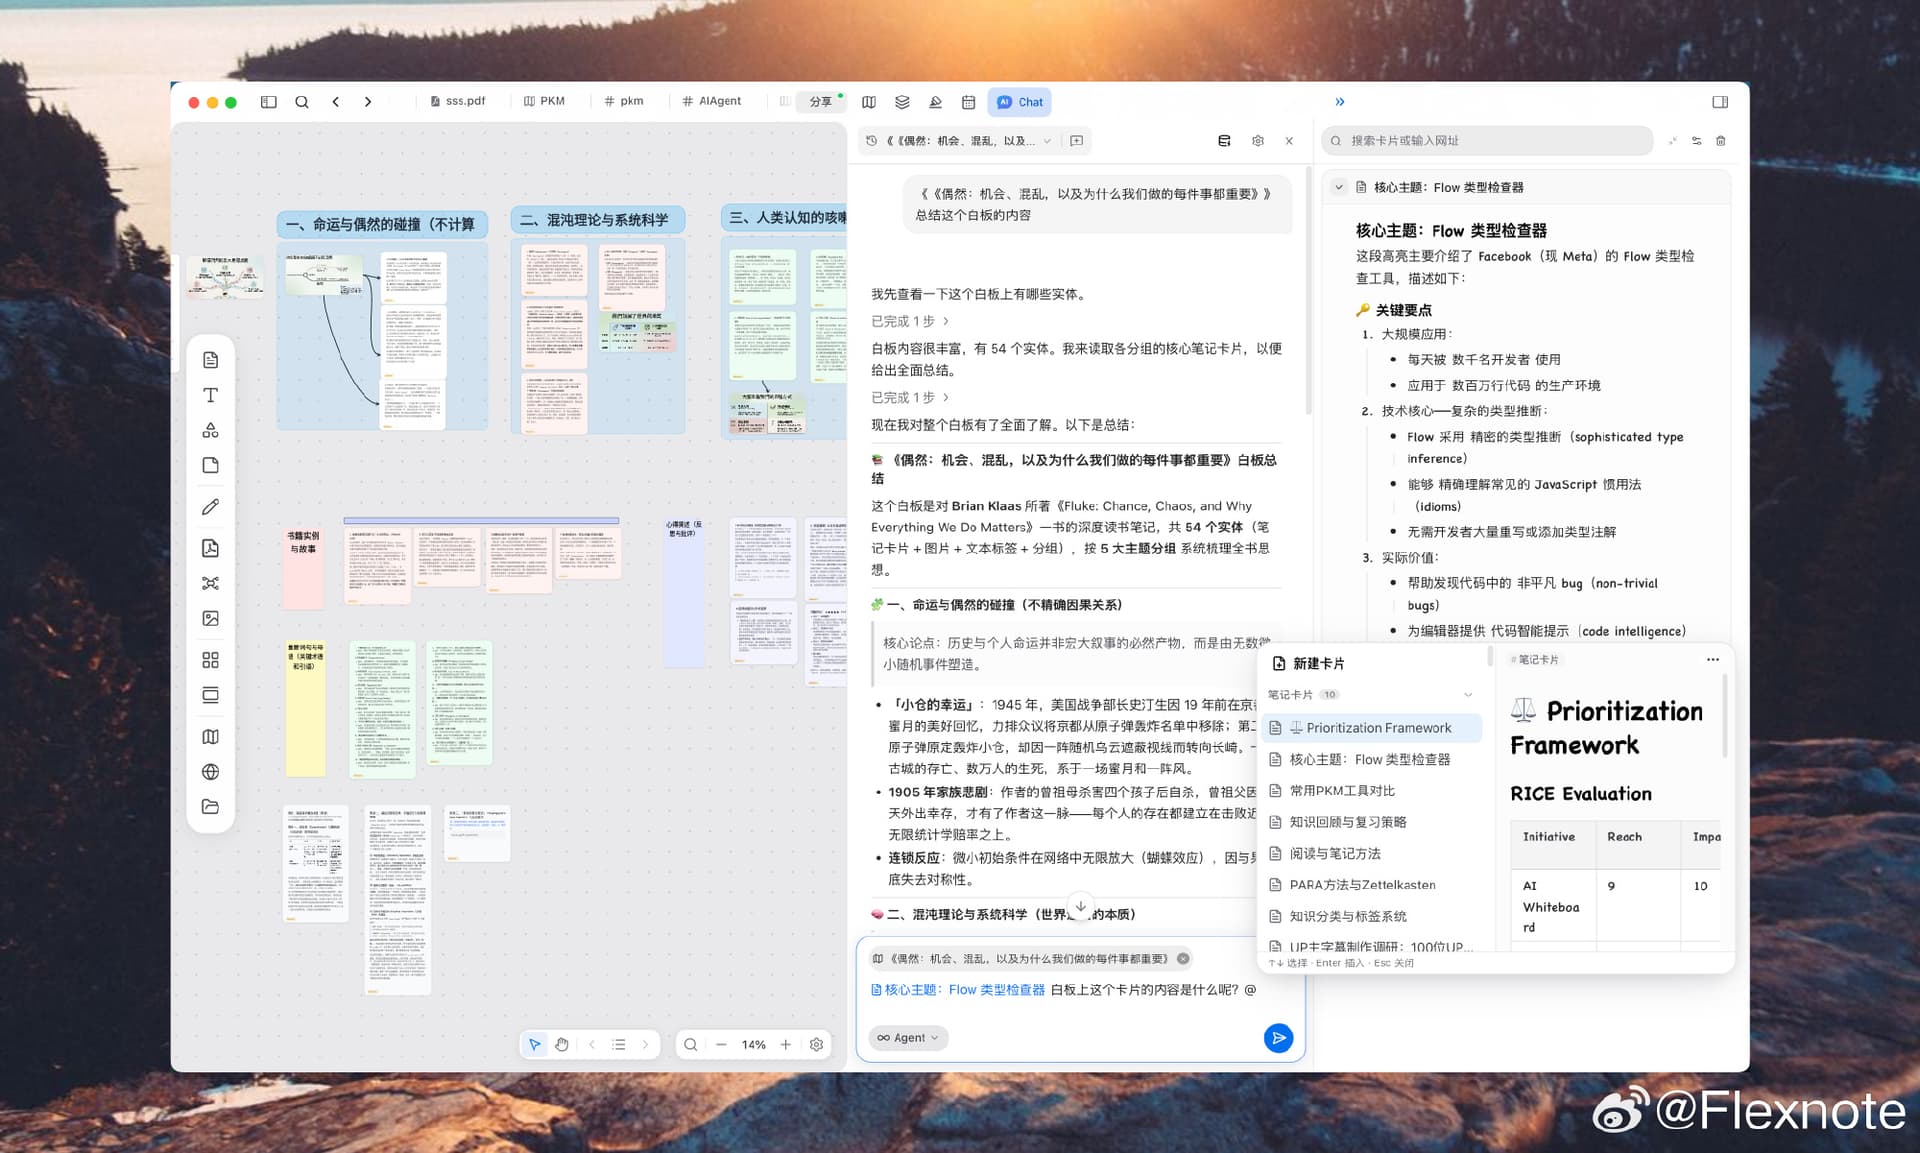Image resolution: width=1920 pixels, height=1153 pixels.
Task: Select the mind map tool
Action: (210, 583)
